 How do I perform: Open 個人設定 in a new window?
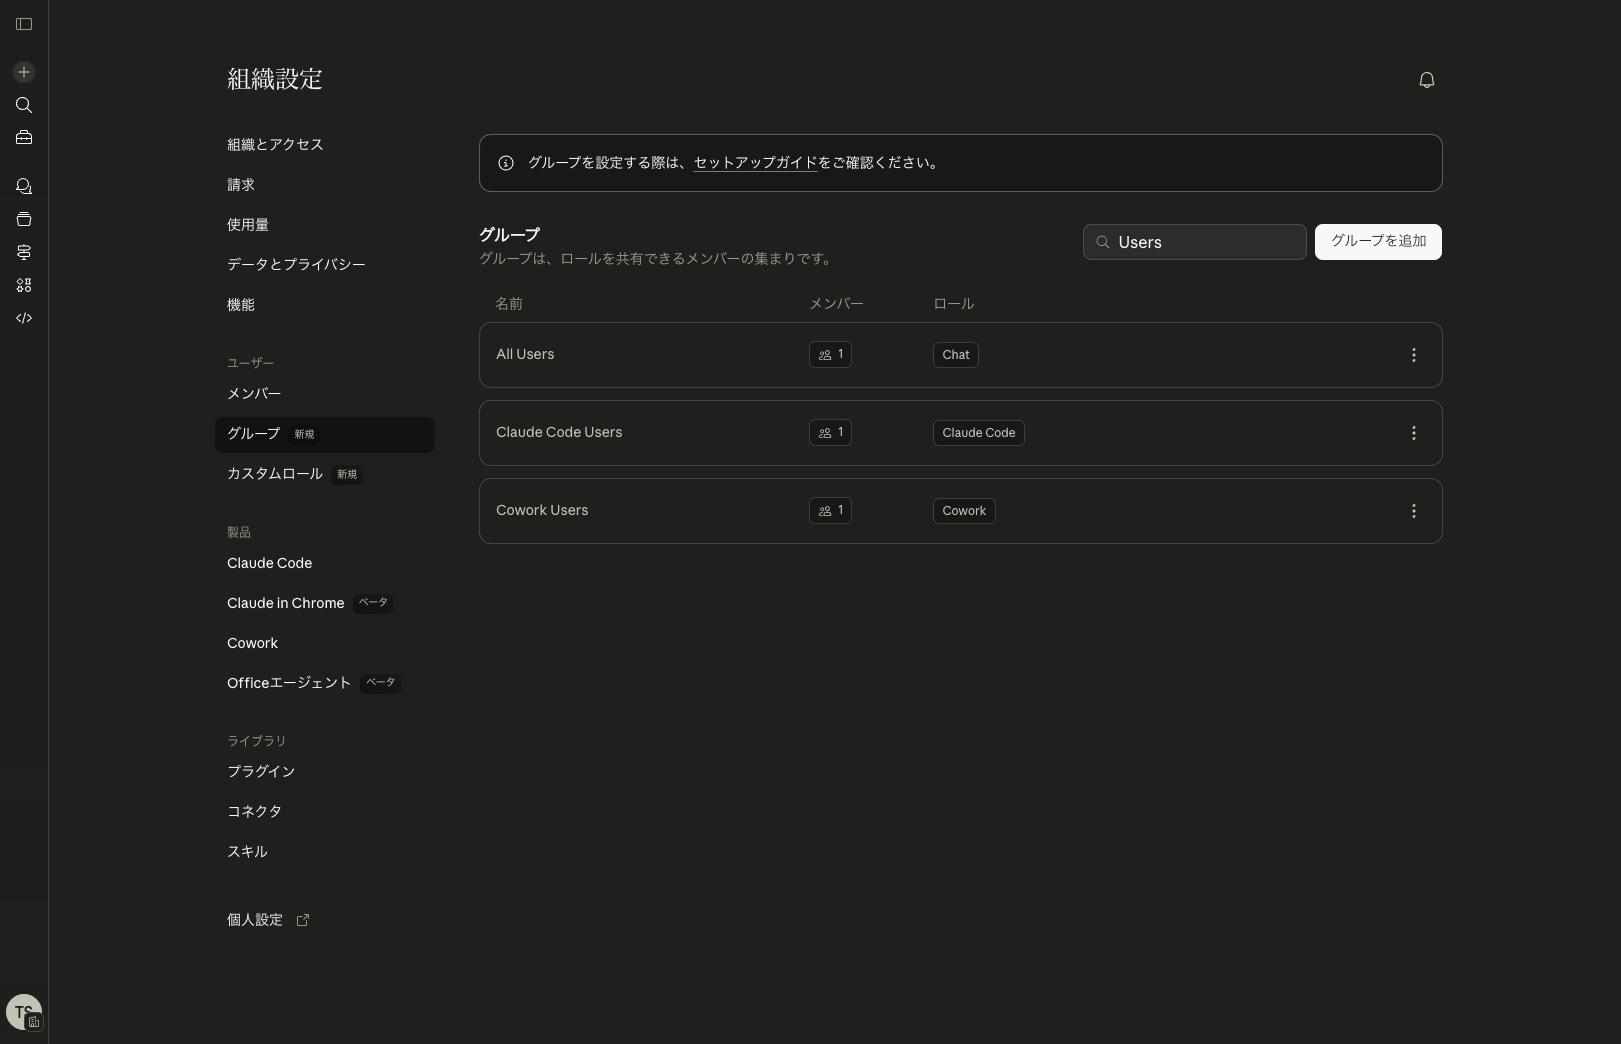[255, 919]
